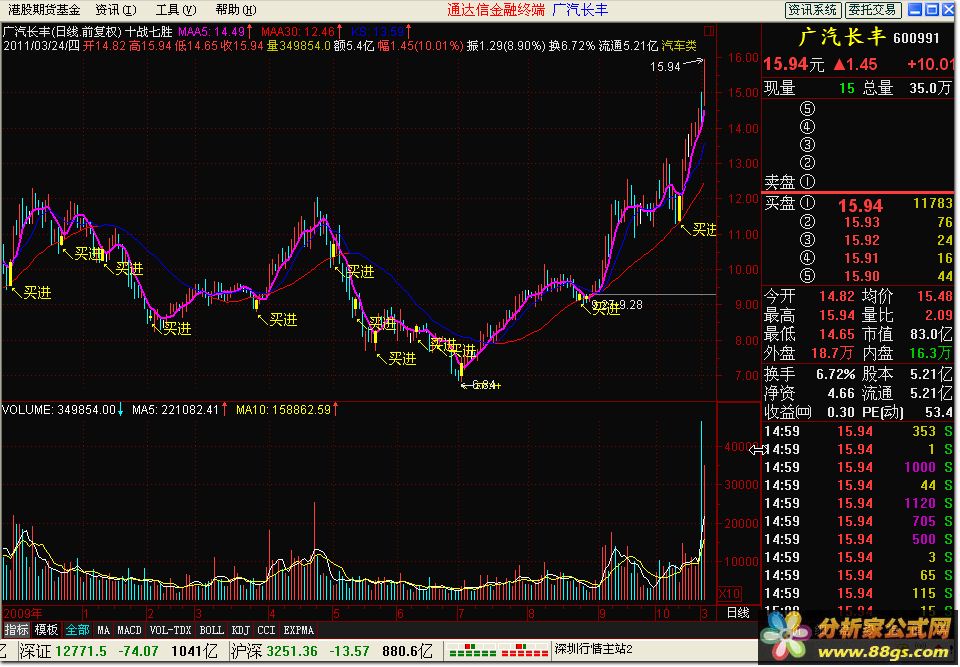Click the 资讯系统 button
This screenshot has height=667, width=960.
813,10
